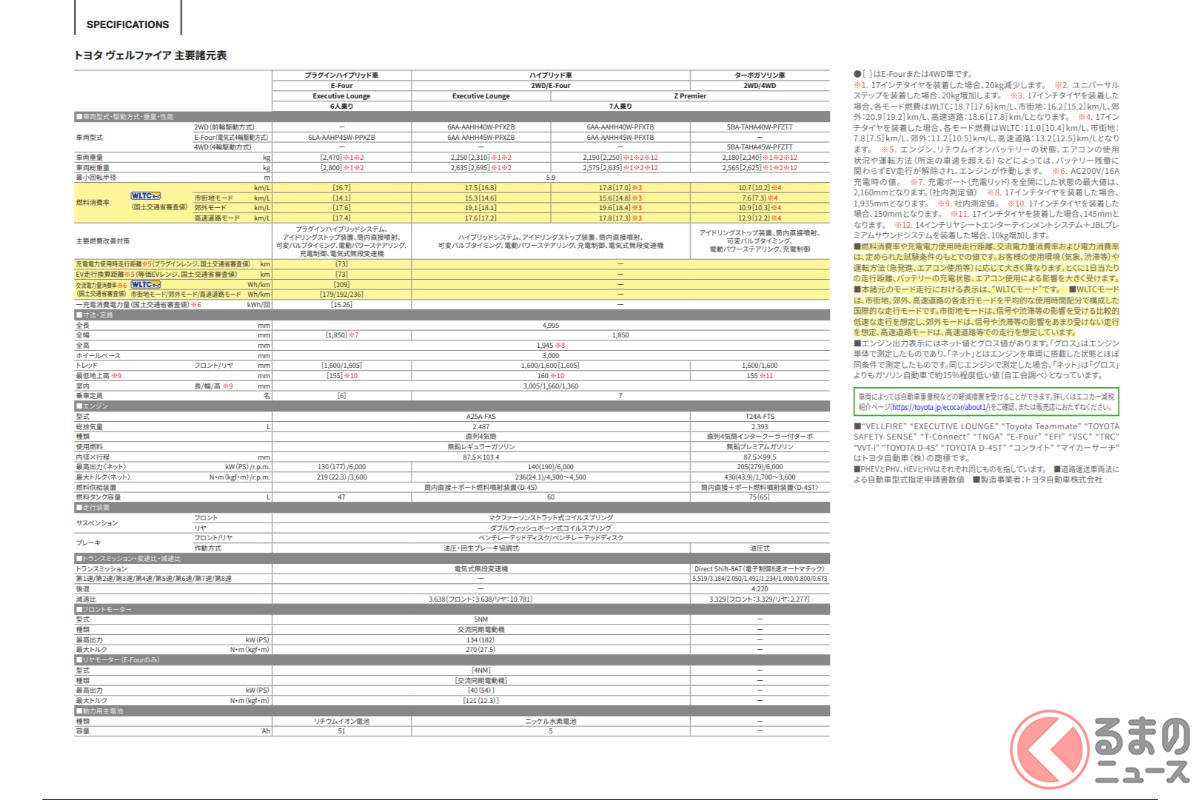Select model code 6AA-AAHH45W-PFXZB
Viewport: 1200px width, 800px height.
click(x=482, y=138)
